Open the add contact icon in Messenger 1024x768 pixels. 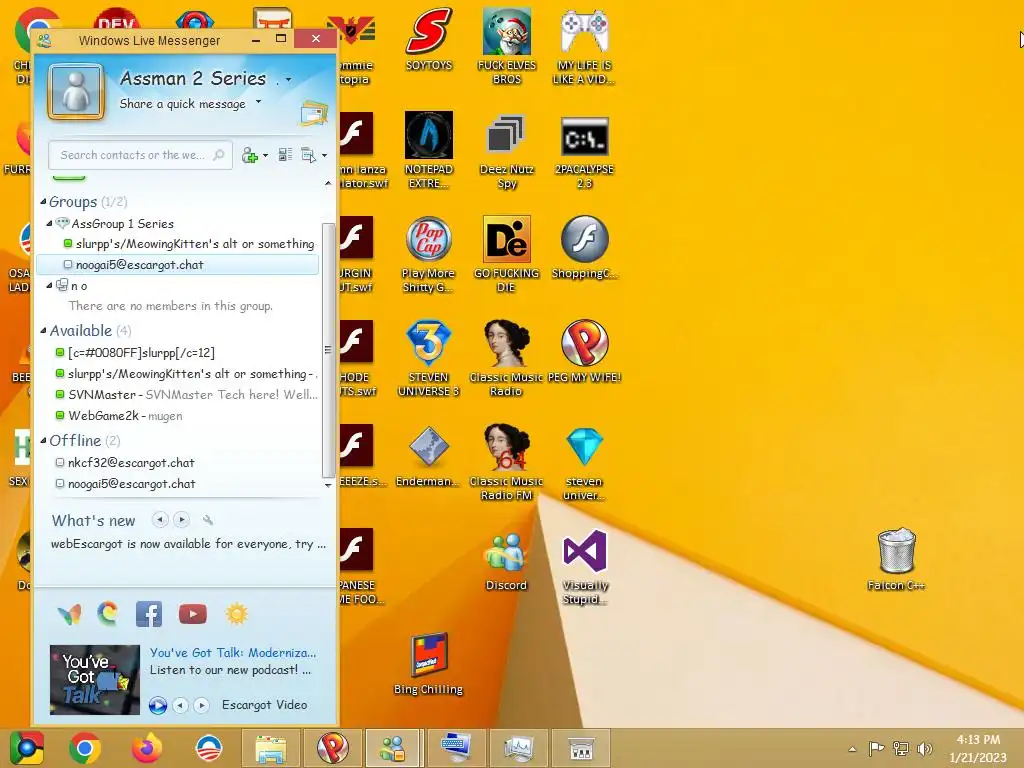[x=250, y=155]
